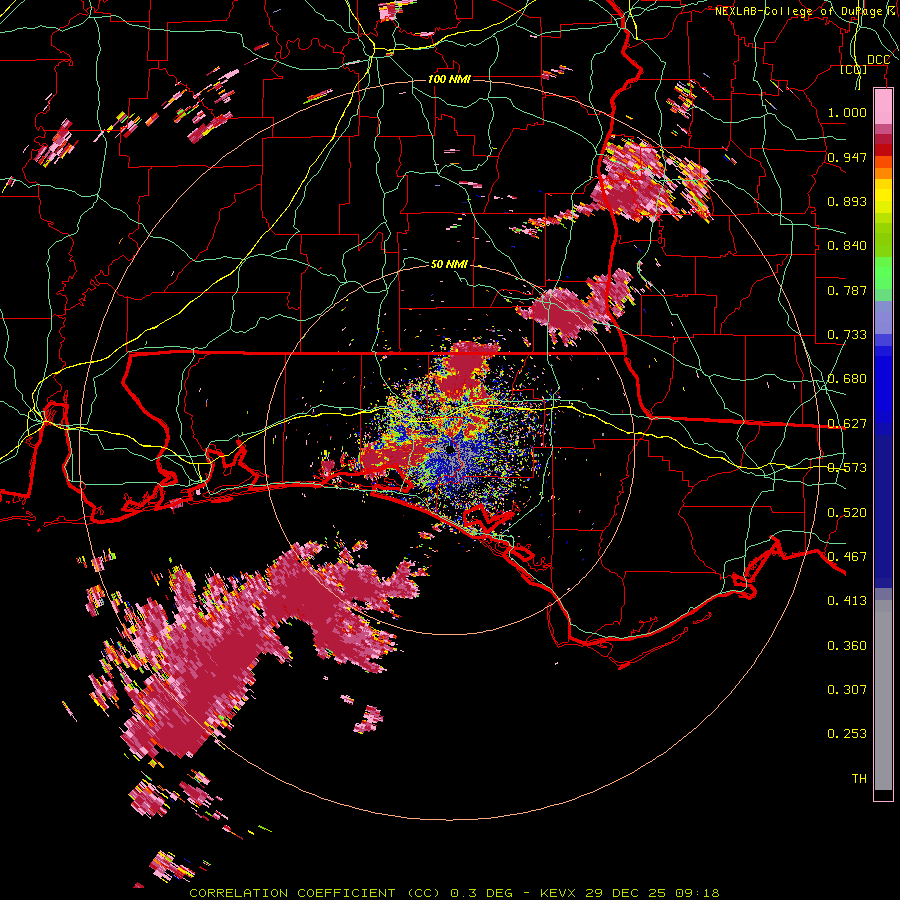Click the 0.3 DEG elevation text
This screenshot has height=900, width=900.
[x=481, y=893]
